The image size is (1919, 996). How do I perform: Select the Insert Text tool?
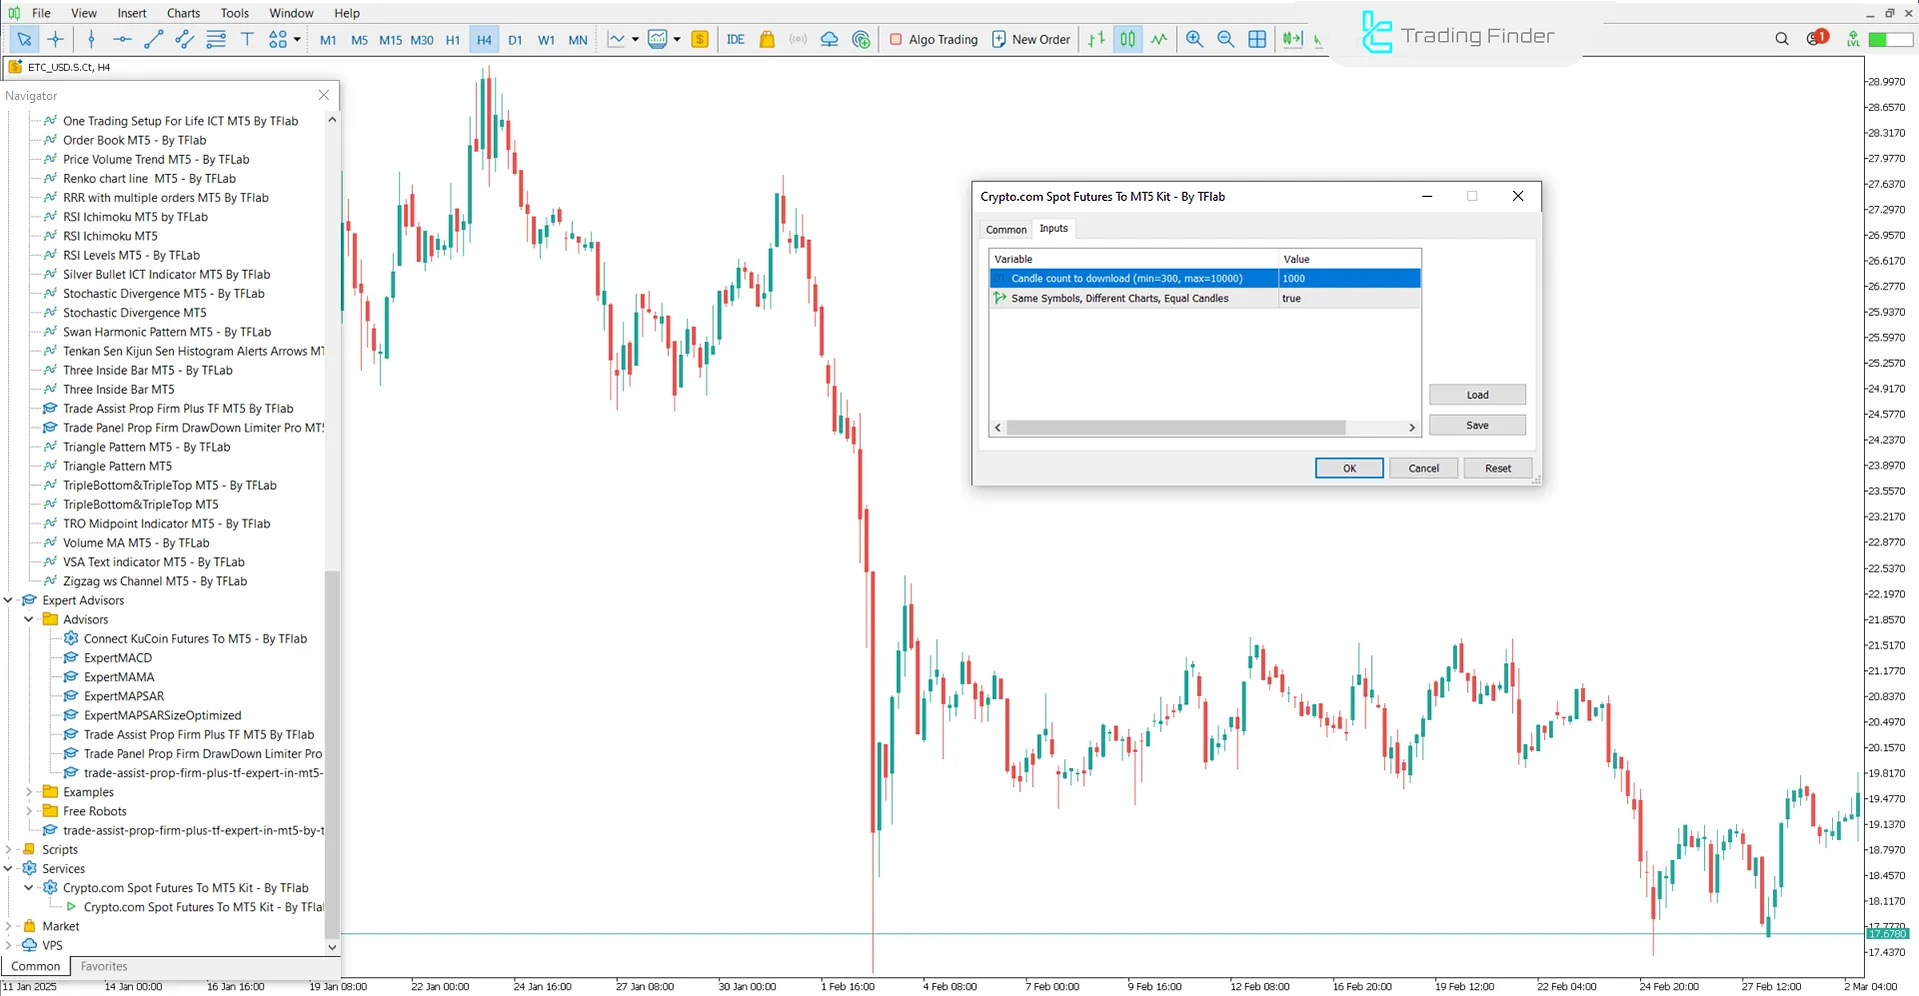coord(247,39)
